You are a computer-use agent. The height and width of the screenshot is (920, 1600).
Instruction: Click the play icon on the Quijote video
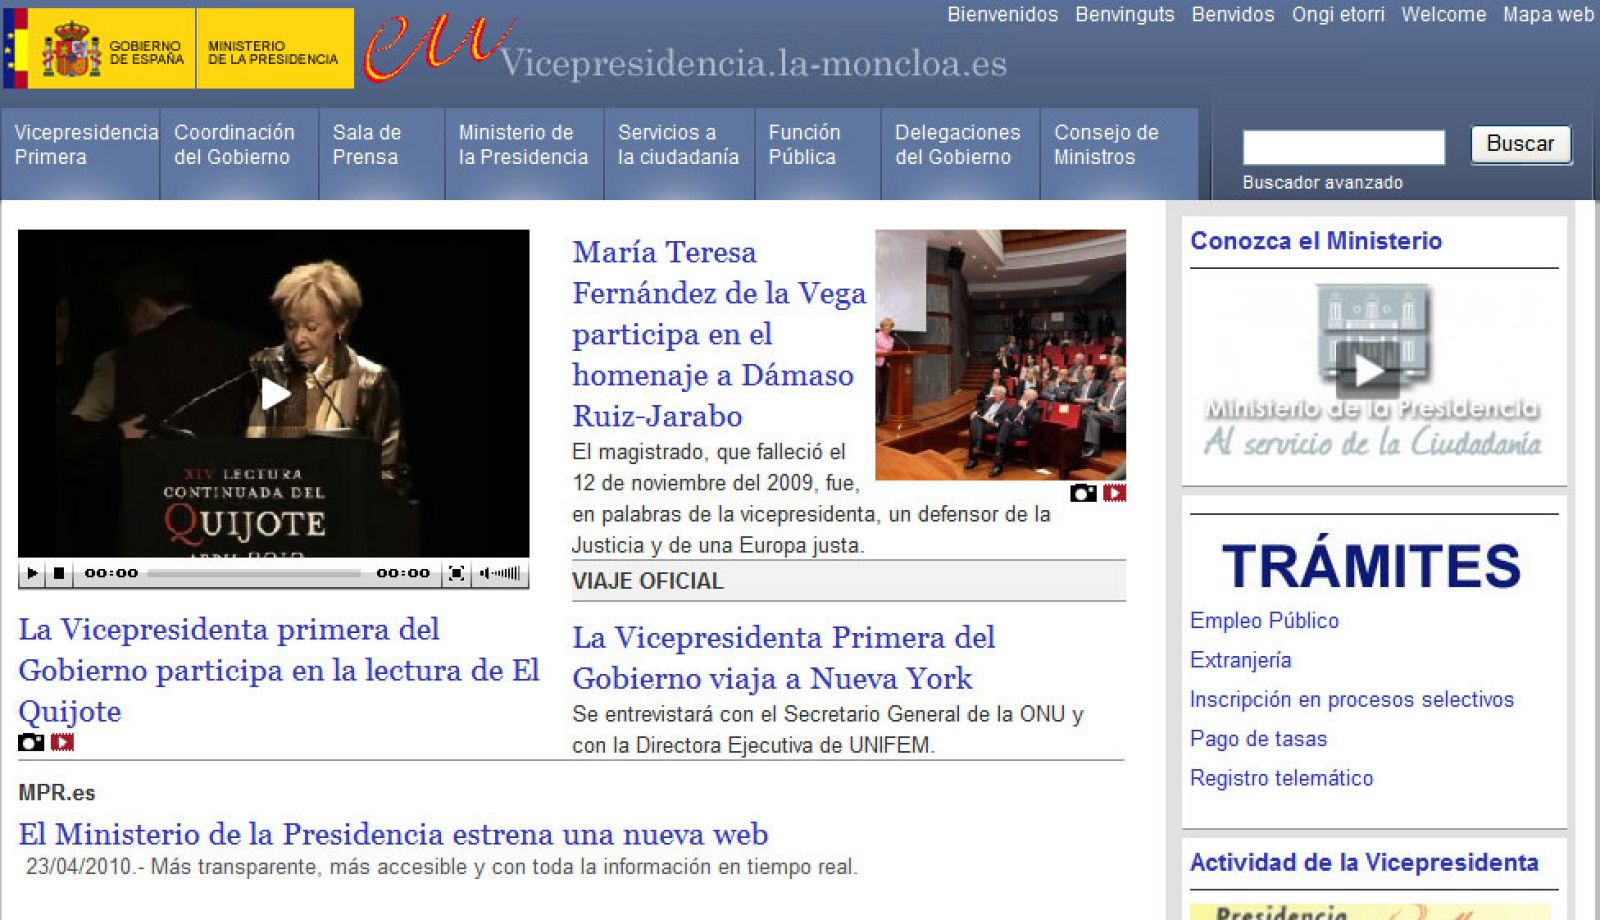275,395
